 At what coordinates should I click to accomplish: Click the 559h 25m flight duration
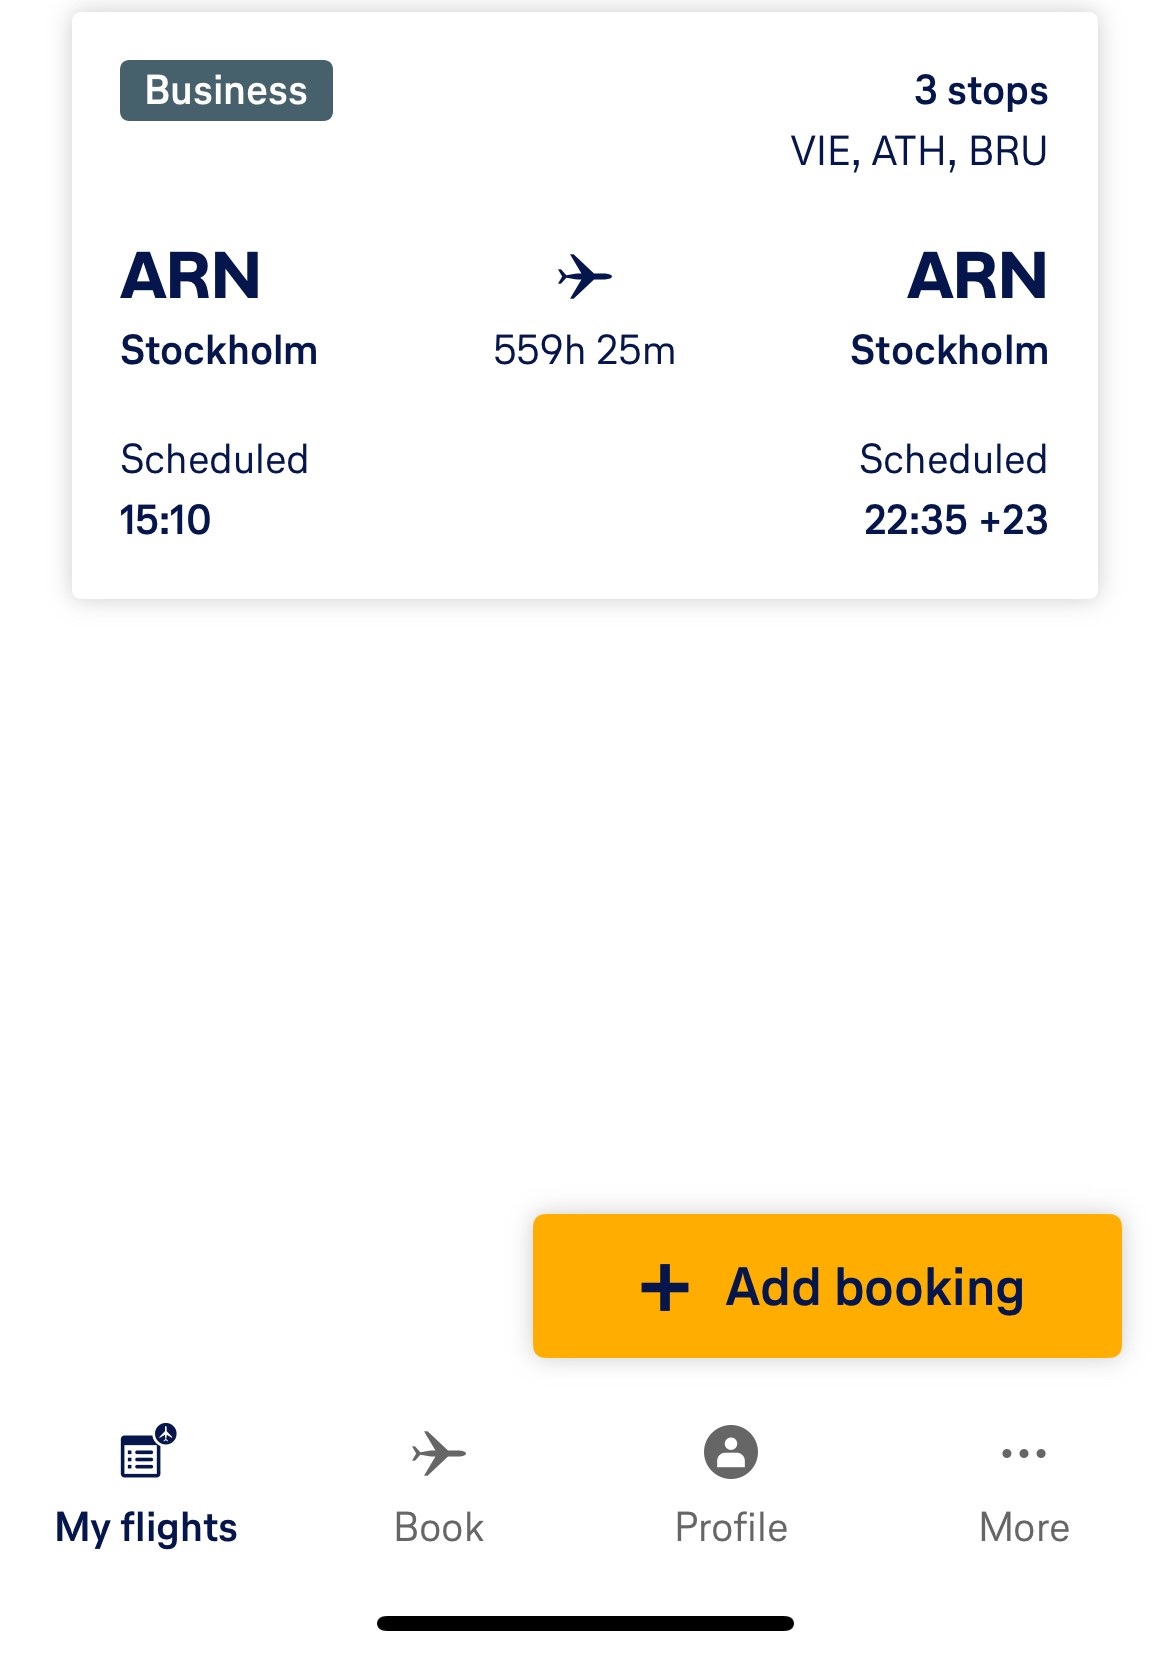[x=585, y=351]
